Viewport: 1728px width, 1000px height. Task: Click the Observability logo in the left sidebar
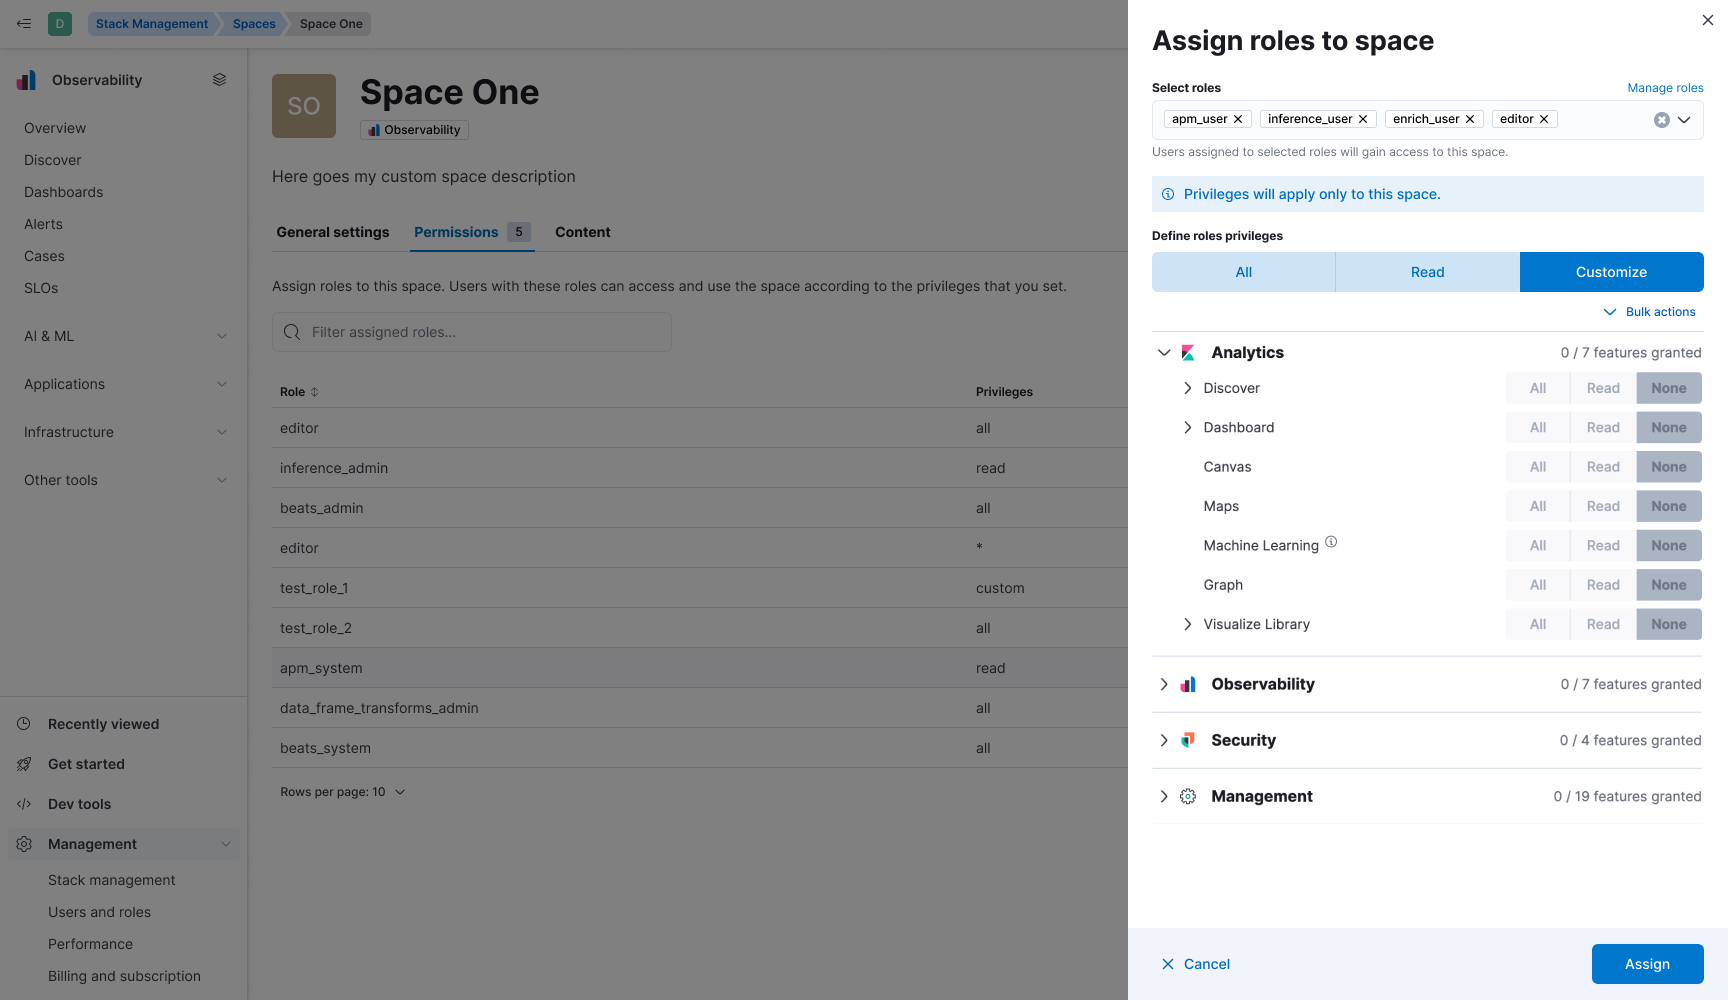[x=26, y=80]
